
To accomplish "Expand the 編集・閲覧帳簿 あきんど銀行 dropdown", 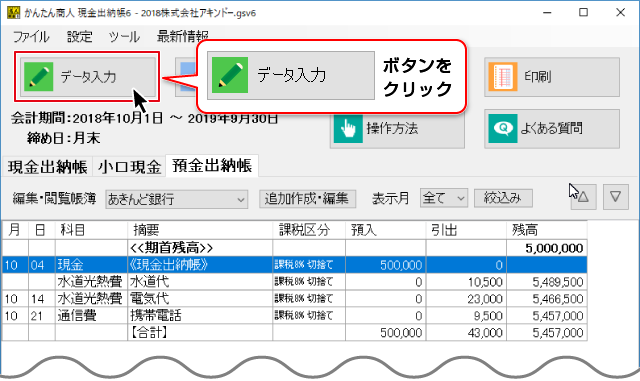I will [x=176, y=199].
